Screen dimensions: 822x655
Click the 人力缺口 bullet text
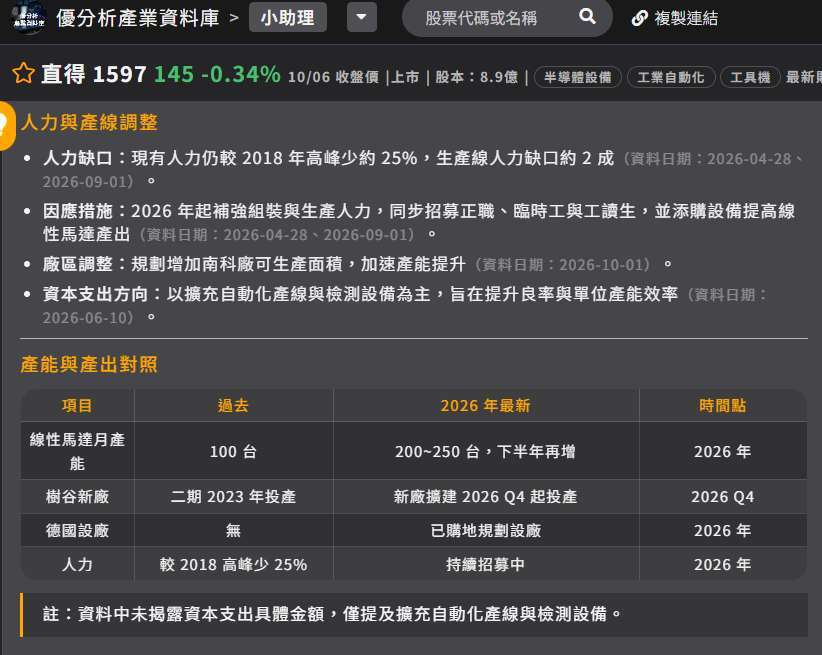(x=422, y=169)
